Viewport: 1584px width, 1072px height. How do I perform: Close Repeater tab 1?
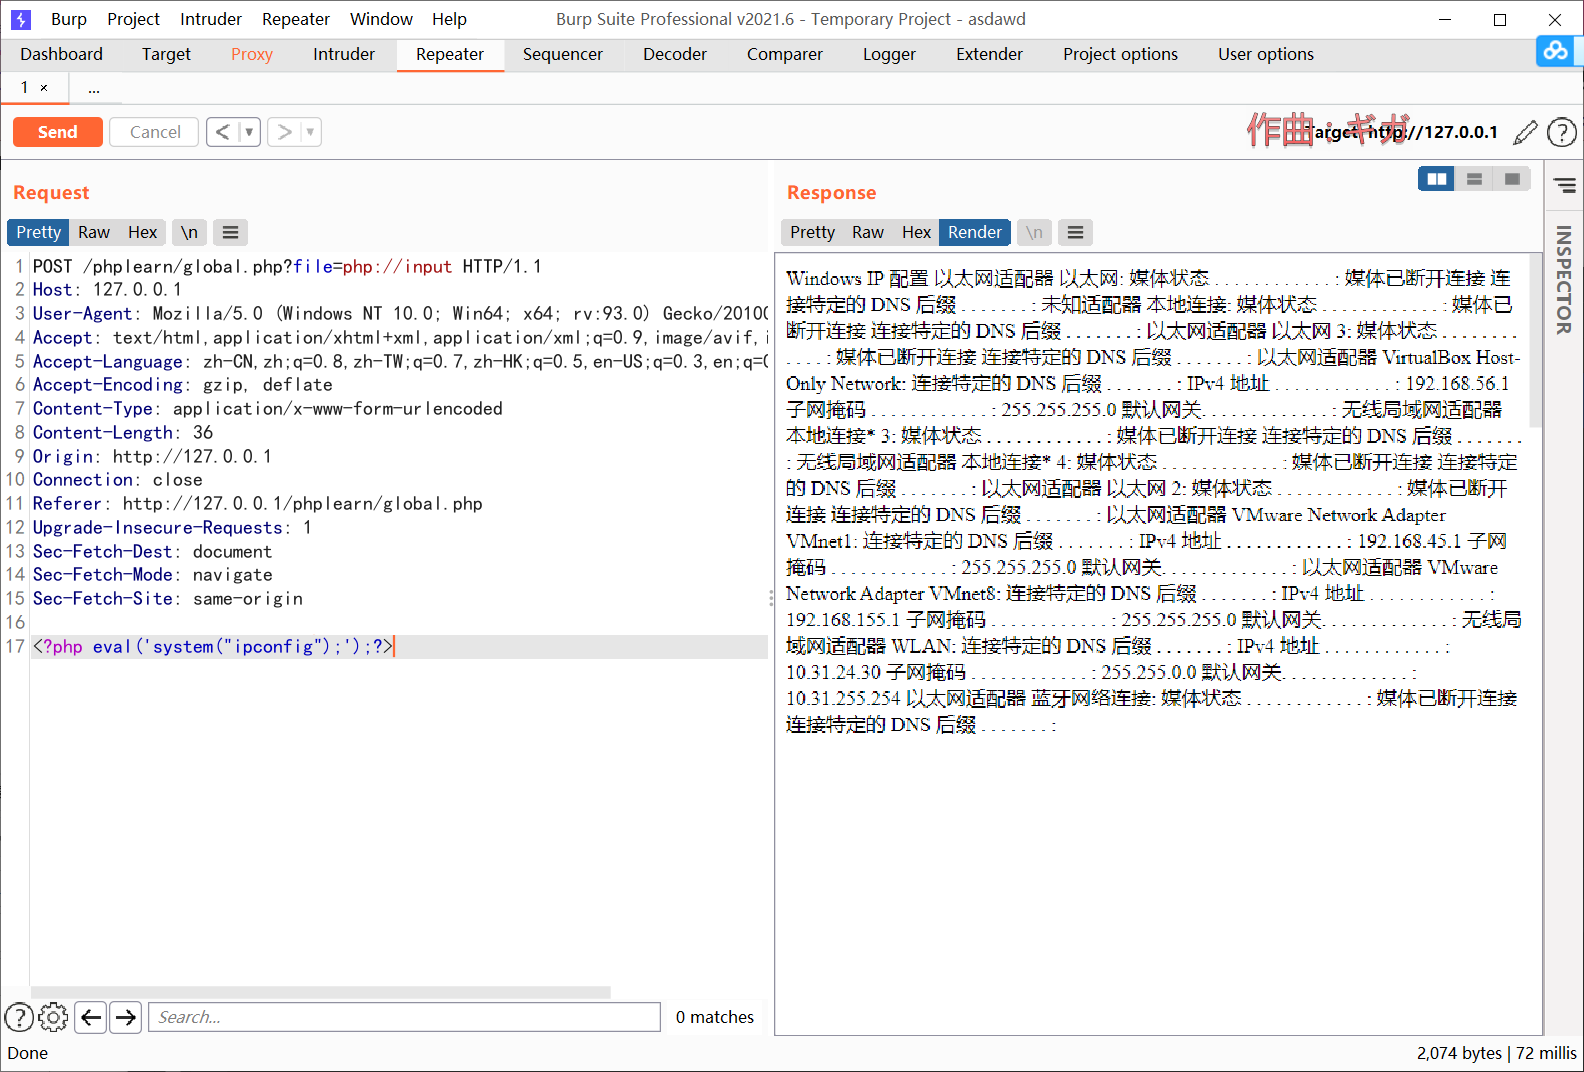pos(44,88)
